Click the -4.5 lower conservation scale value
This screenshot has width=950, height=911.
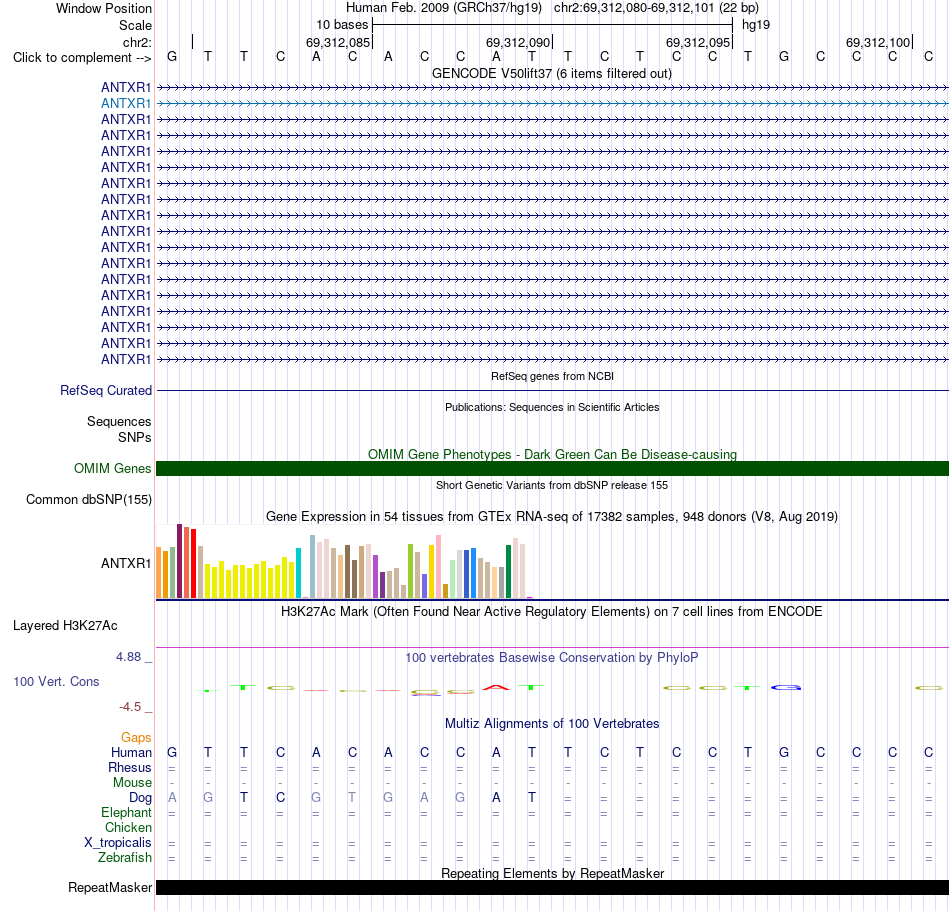coord(130,707)
